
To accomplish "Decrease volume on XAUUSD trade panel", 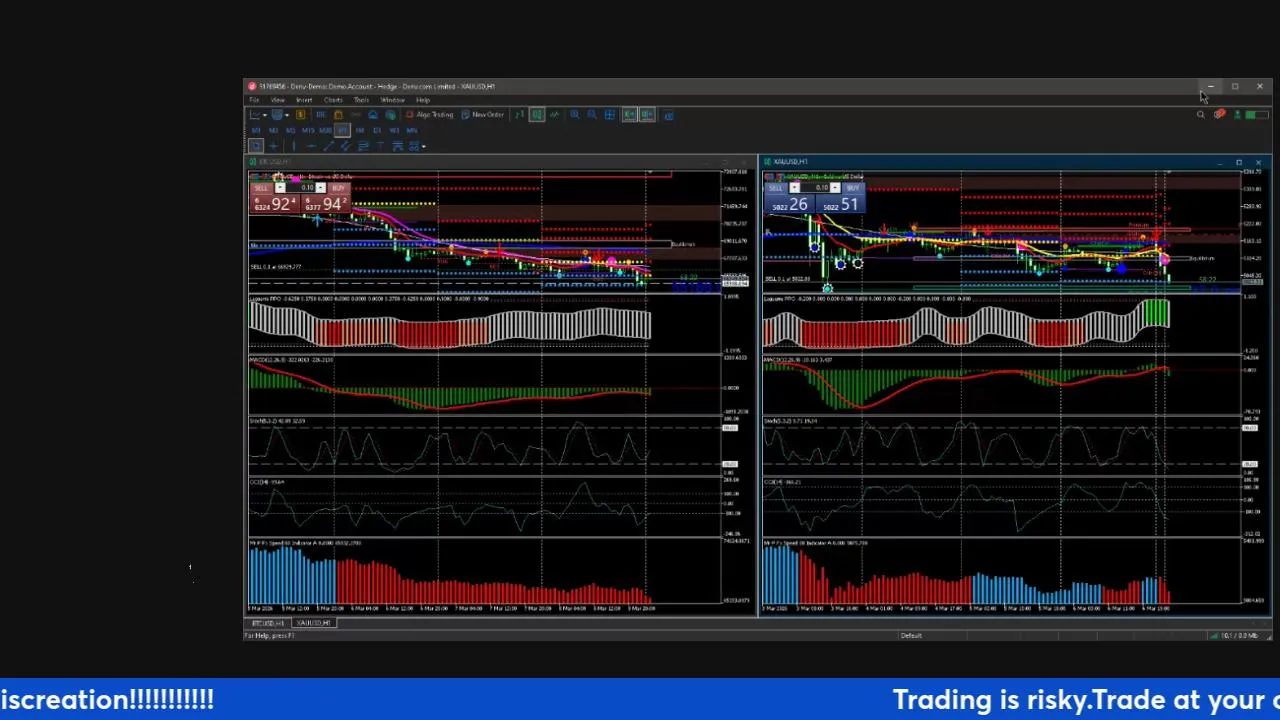I will click(x=794, y=188).
